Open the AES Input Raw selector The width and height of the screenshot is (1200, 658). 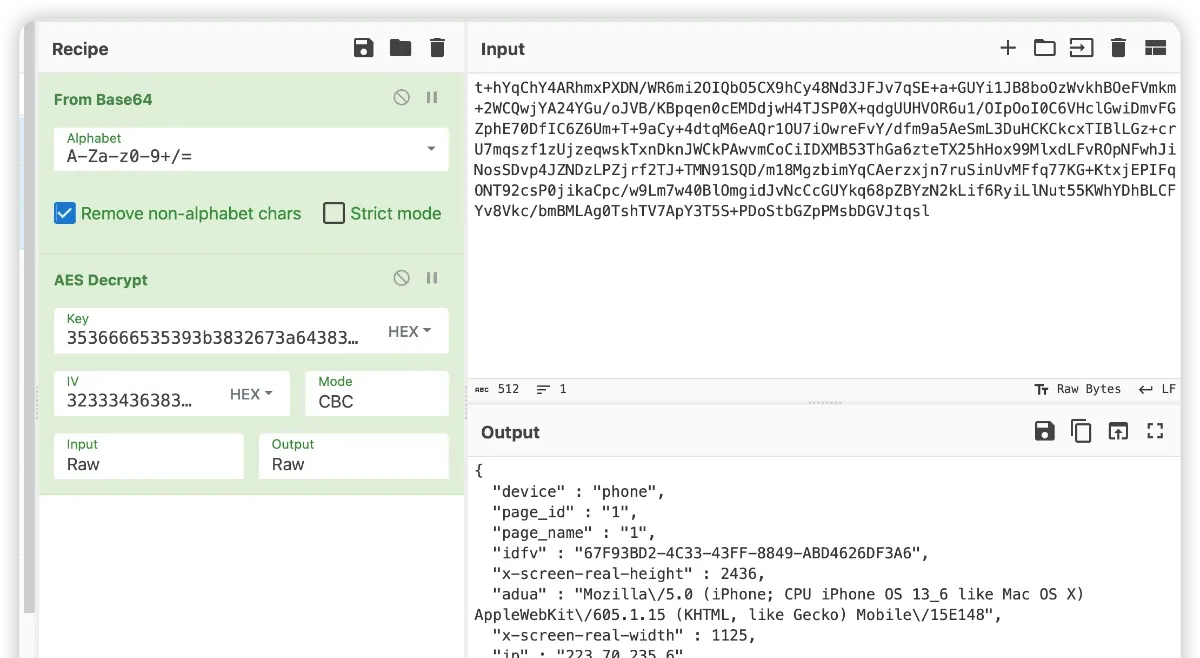click(x=149, y=456)
